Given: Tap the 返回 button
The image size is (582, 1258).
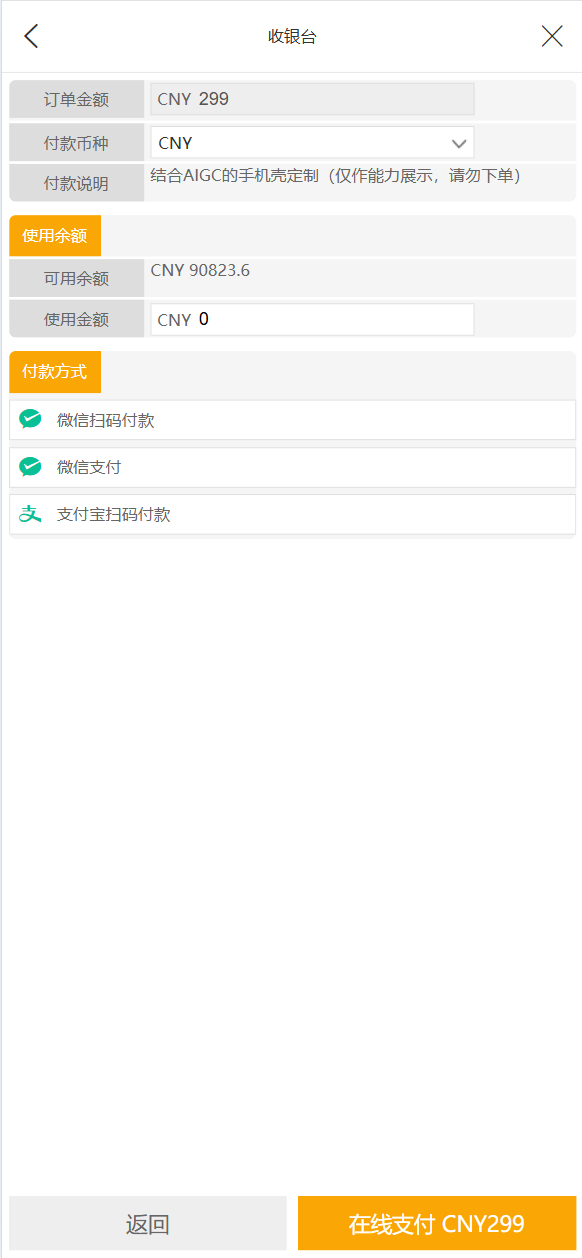Looking at the screenshot, I should 148,1224.
